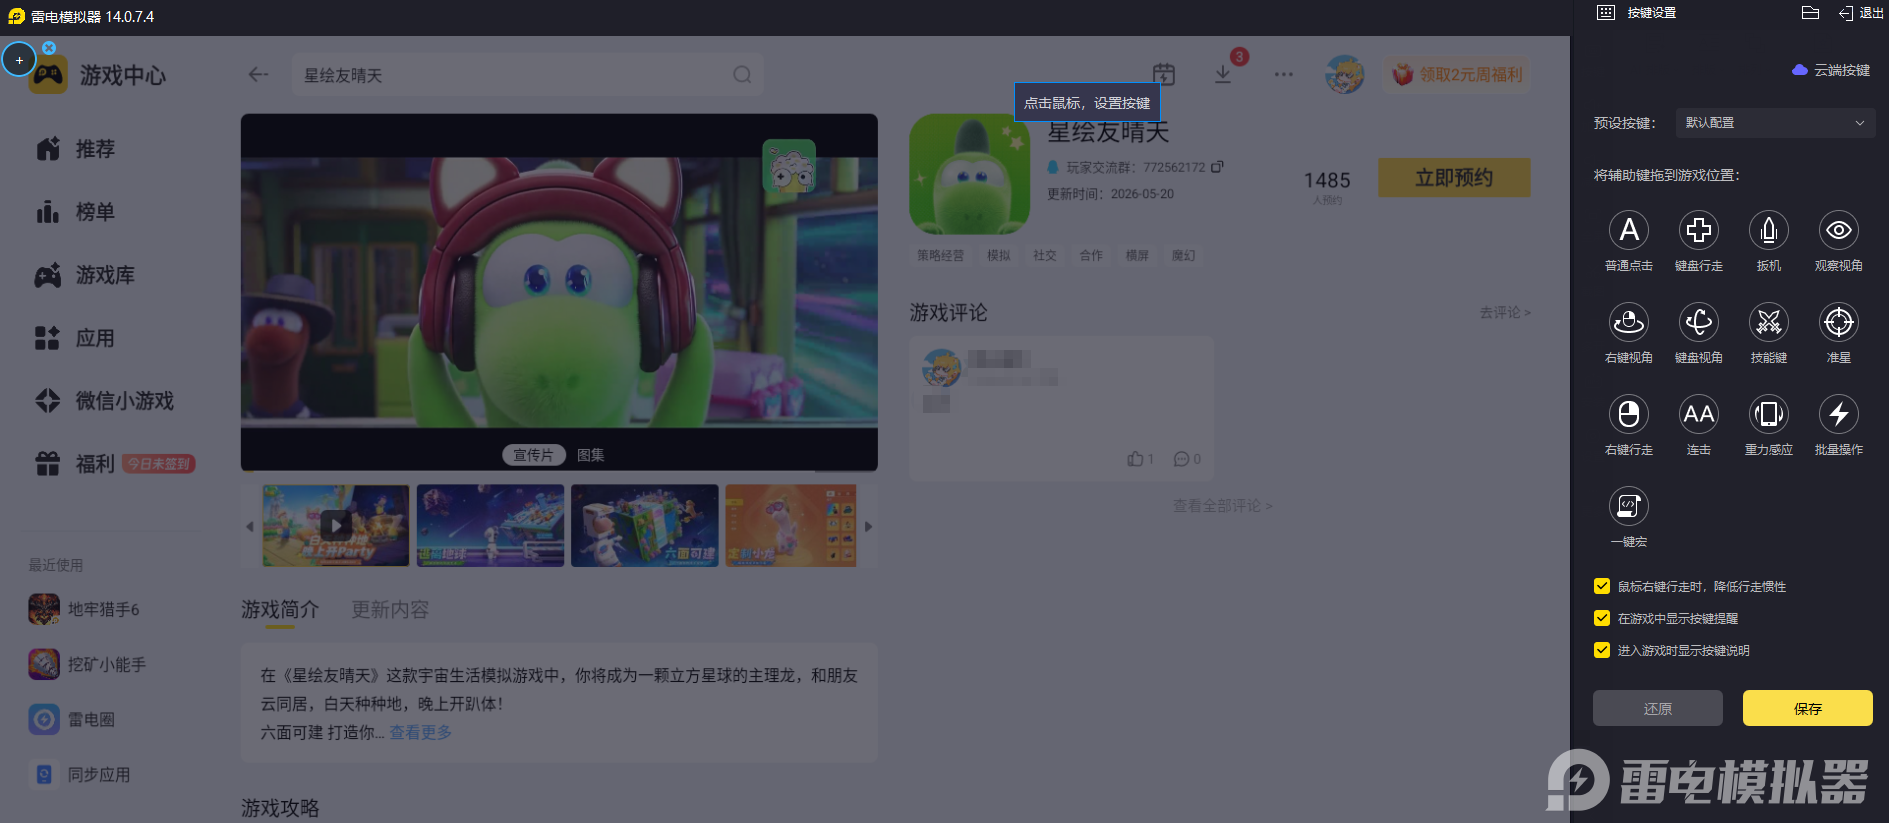Image resolution: width=1889 pixels, height=823 pixels.
Task: Open recently used 挖矿小能手
Action: pos(88,664)
